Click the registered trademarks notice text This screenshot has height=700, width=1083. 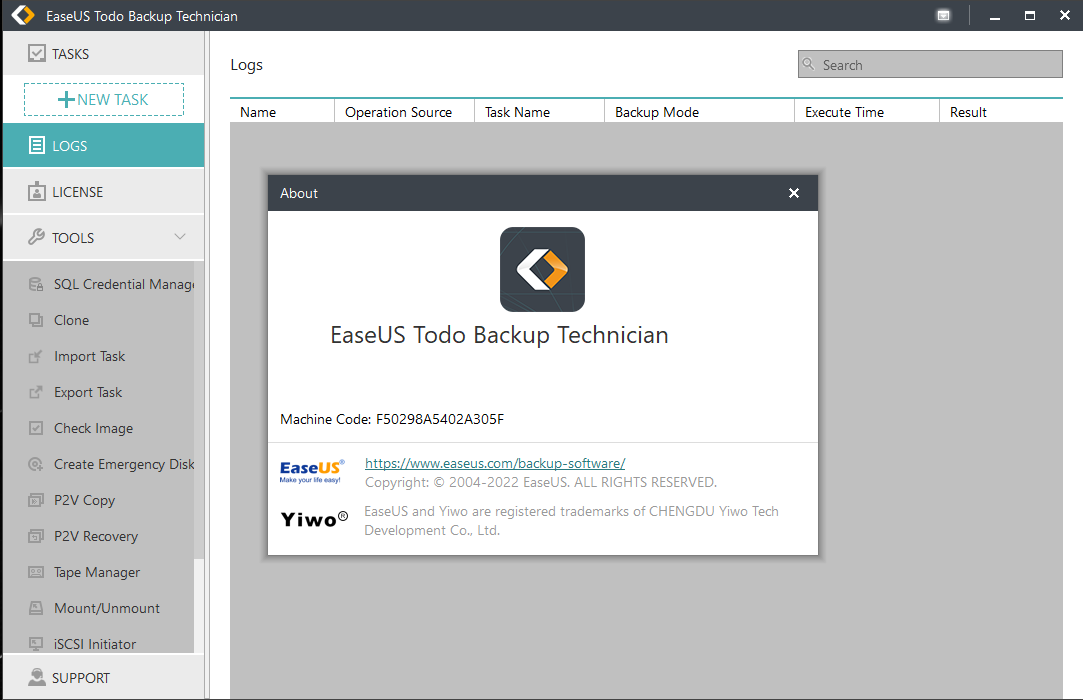click(x=571, y=520)
